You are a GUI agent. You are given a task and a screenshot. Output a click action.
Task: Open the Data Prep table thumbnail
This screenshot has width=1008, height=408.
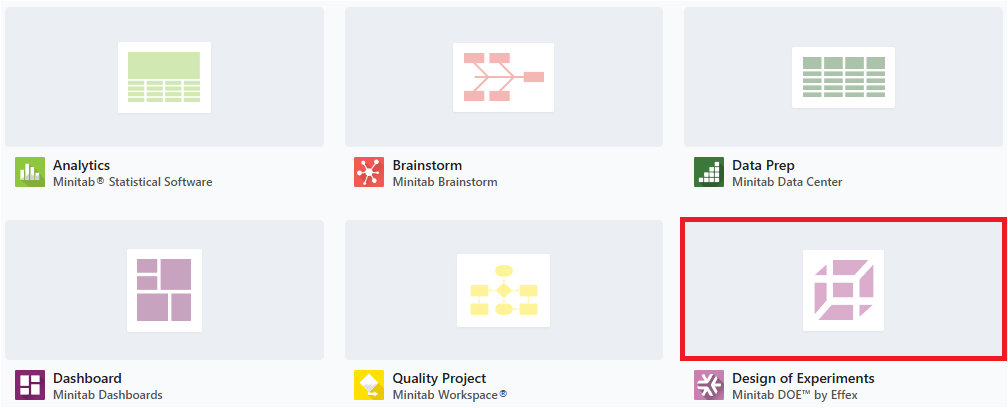pos(843,78)
